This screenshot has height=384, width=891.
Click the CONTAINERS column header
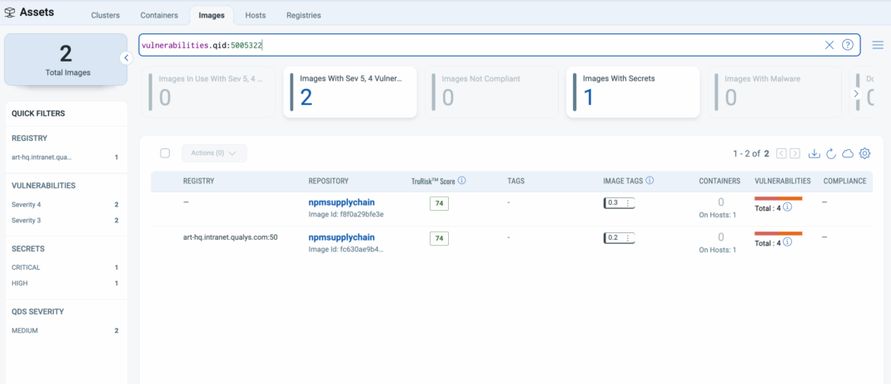pos(719,181)
